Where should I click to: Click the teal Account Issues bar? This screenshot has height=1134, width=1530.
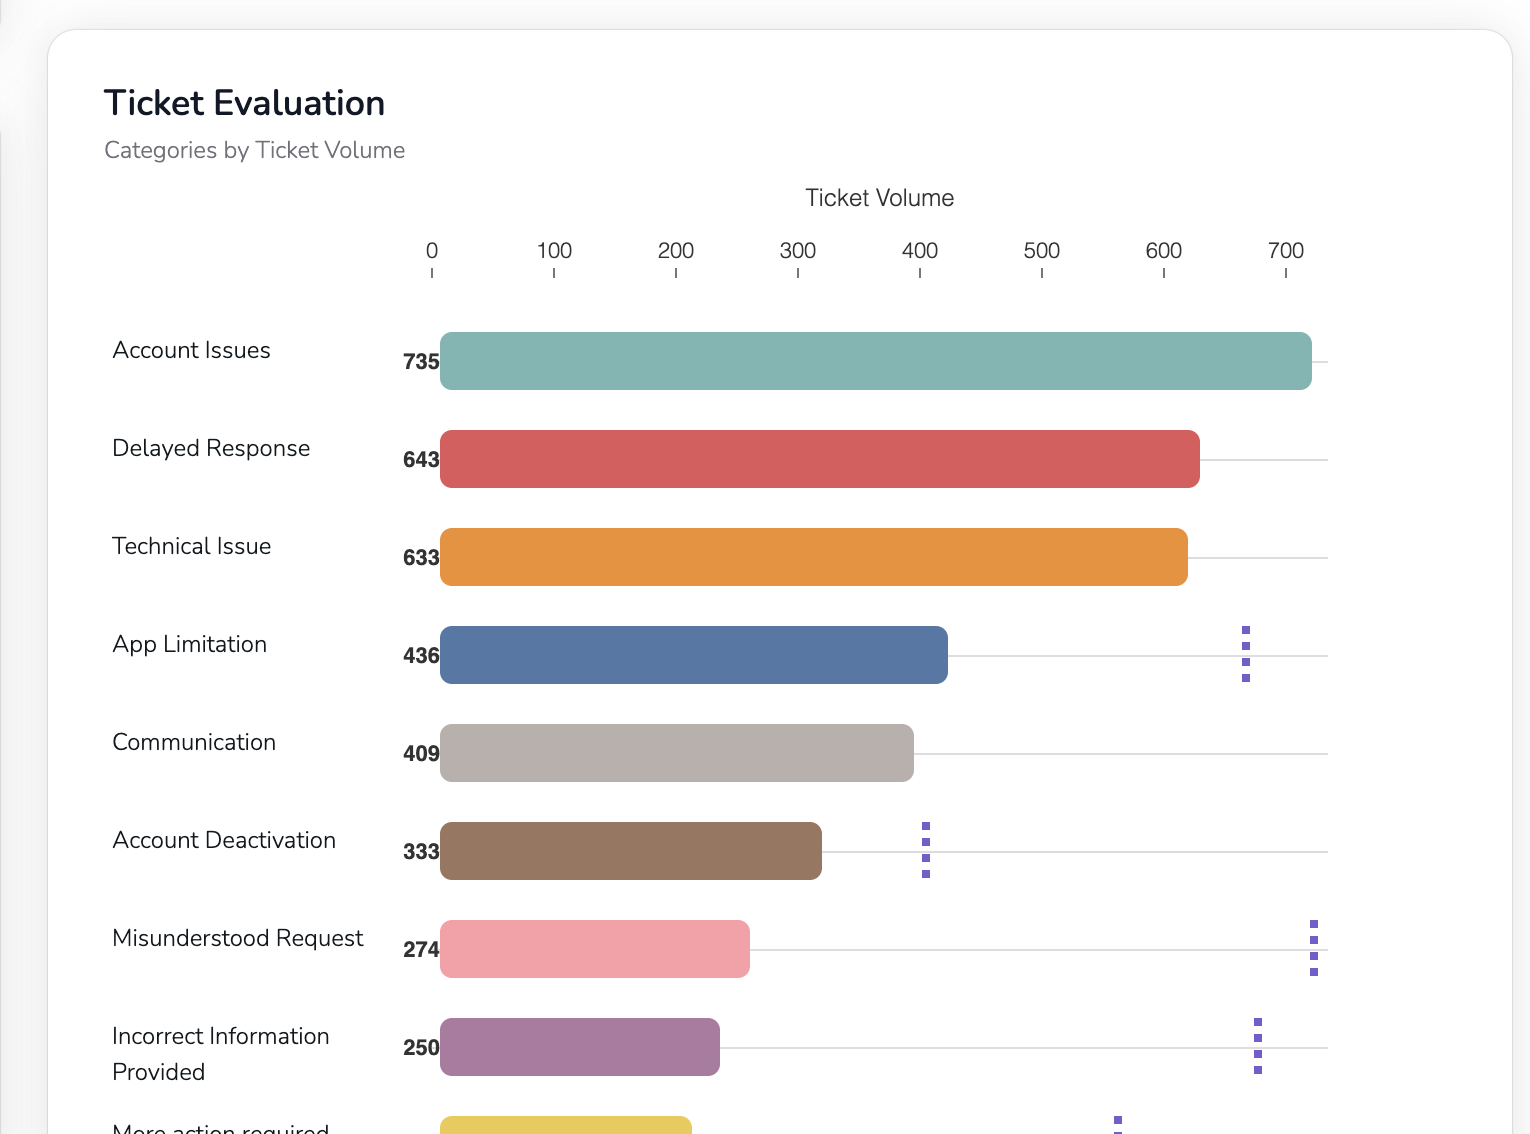(875, 361)
